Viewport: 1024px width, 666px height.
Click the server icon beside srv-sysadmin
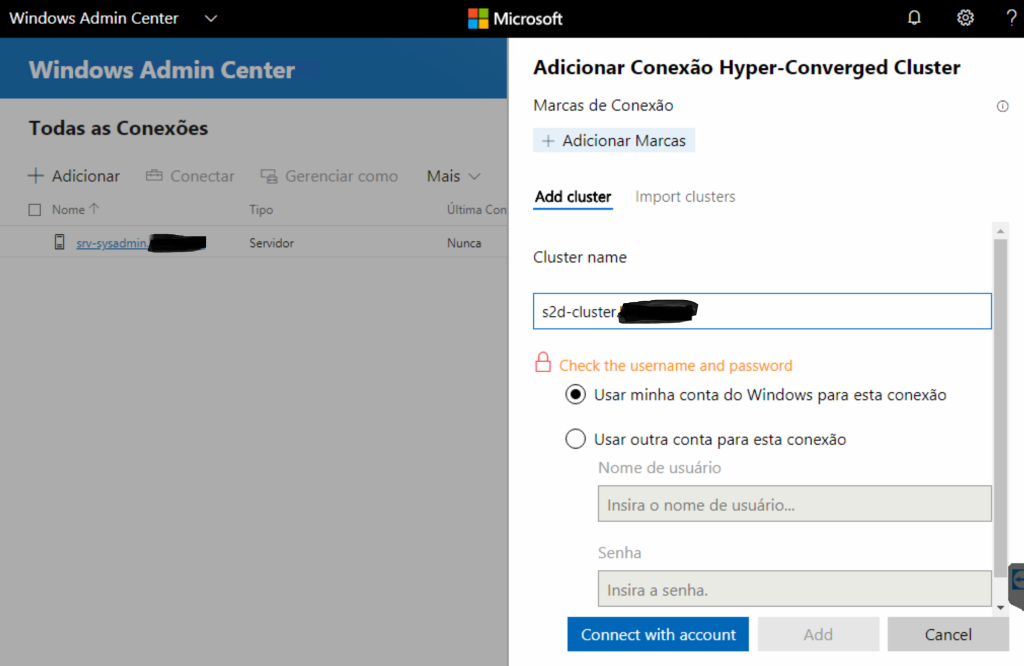pos(59,241)
